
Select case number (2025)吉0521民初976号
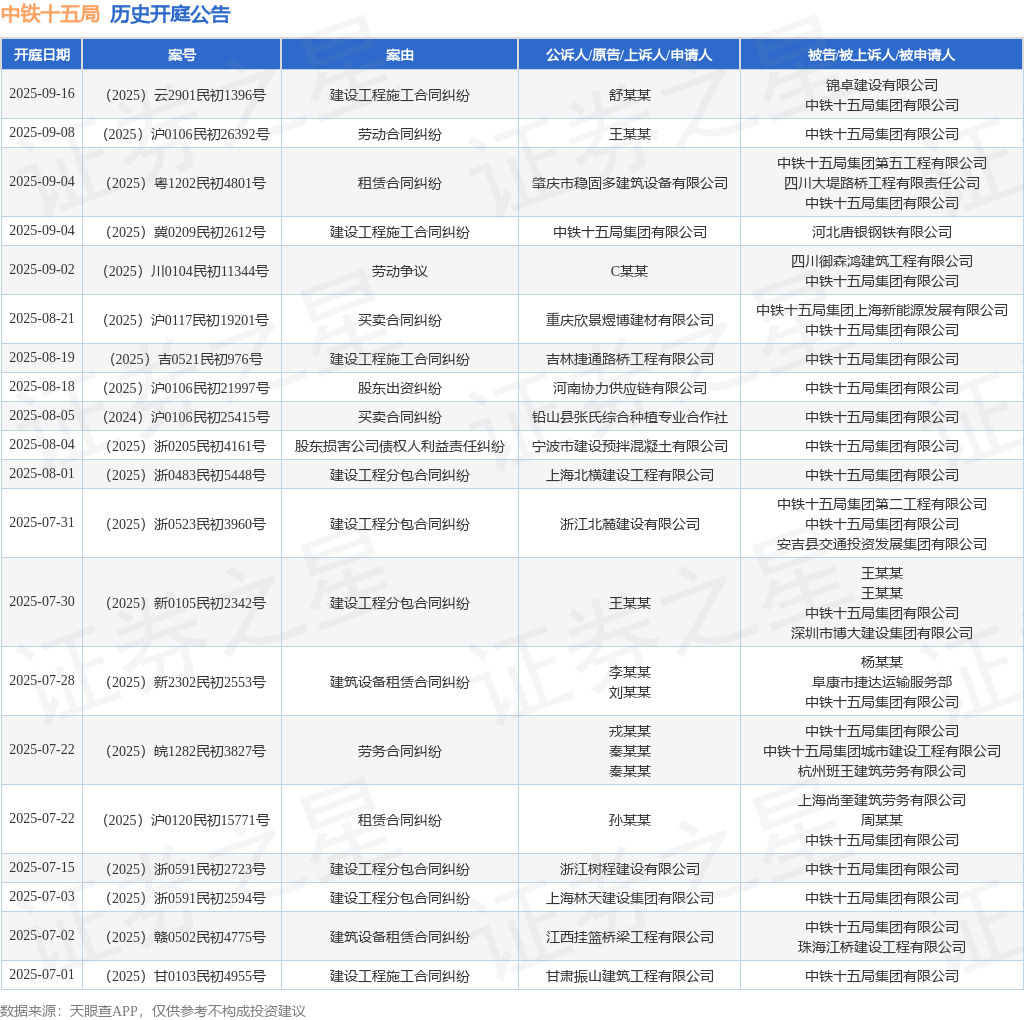pos(185,360)
